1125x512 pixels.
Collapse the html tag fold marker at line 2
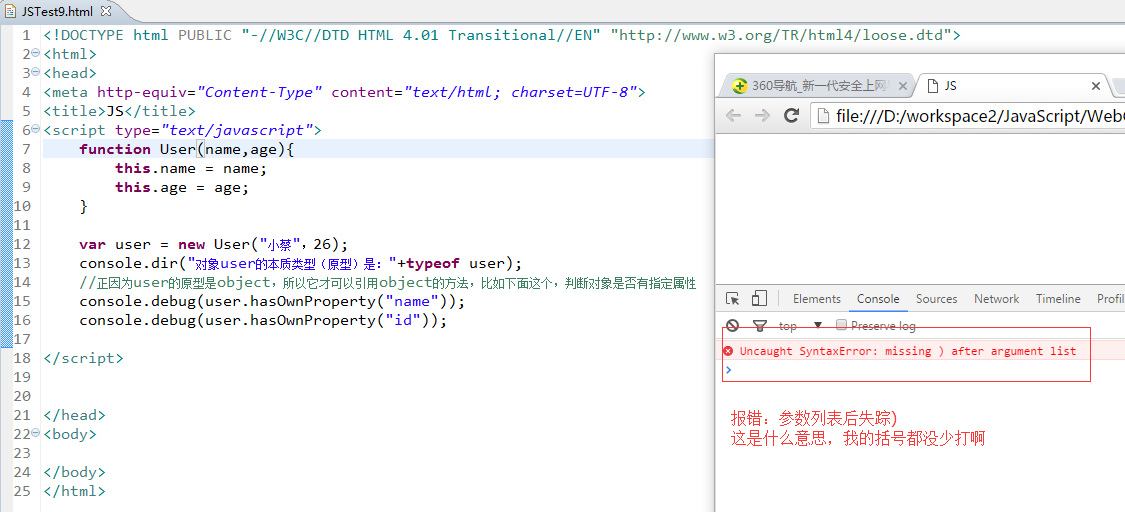click(37, 54)
